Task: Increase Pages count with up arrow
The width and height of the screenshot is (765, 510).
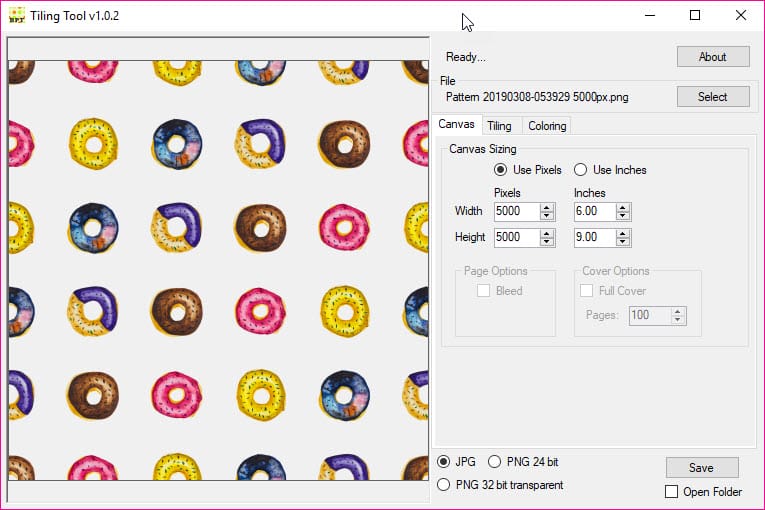Action: [678, 311]
